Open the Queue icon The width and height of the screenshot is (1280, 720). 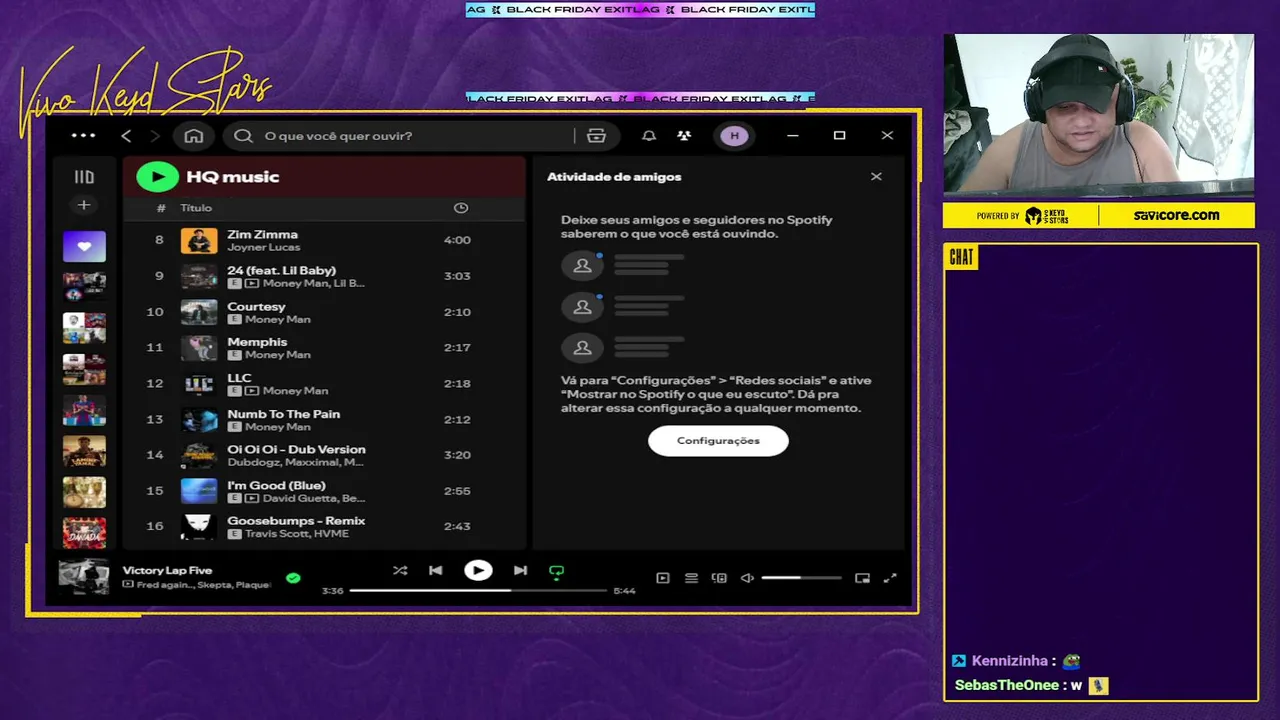coord(691,578)
